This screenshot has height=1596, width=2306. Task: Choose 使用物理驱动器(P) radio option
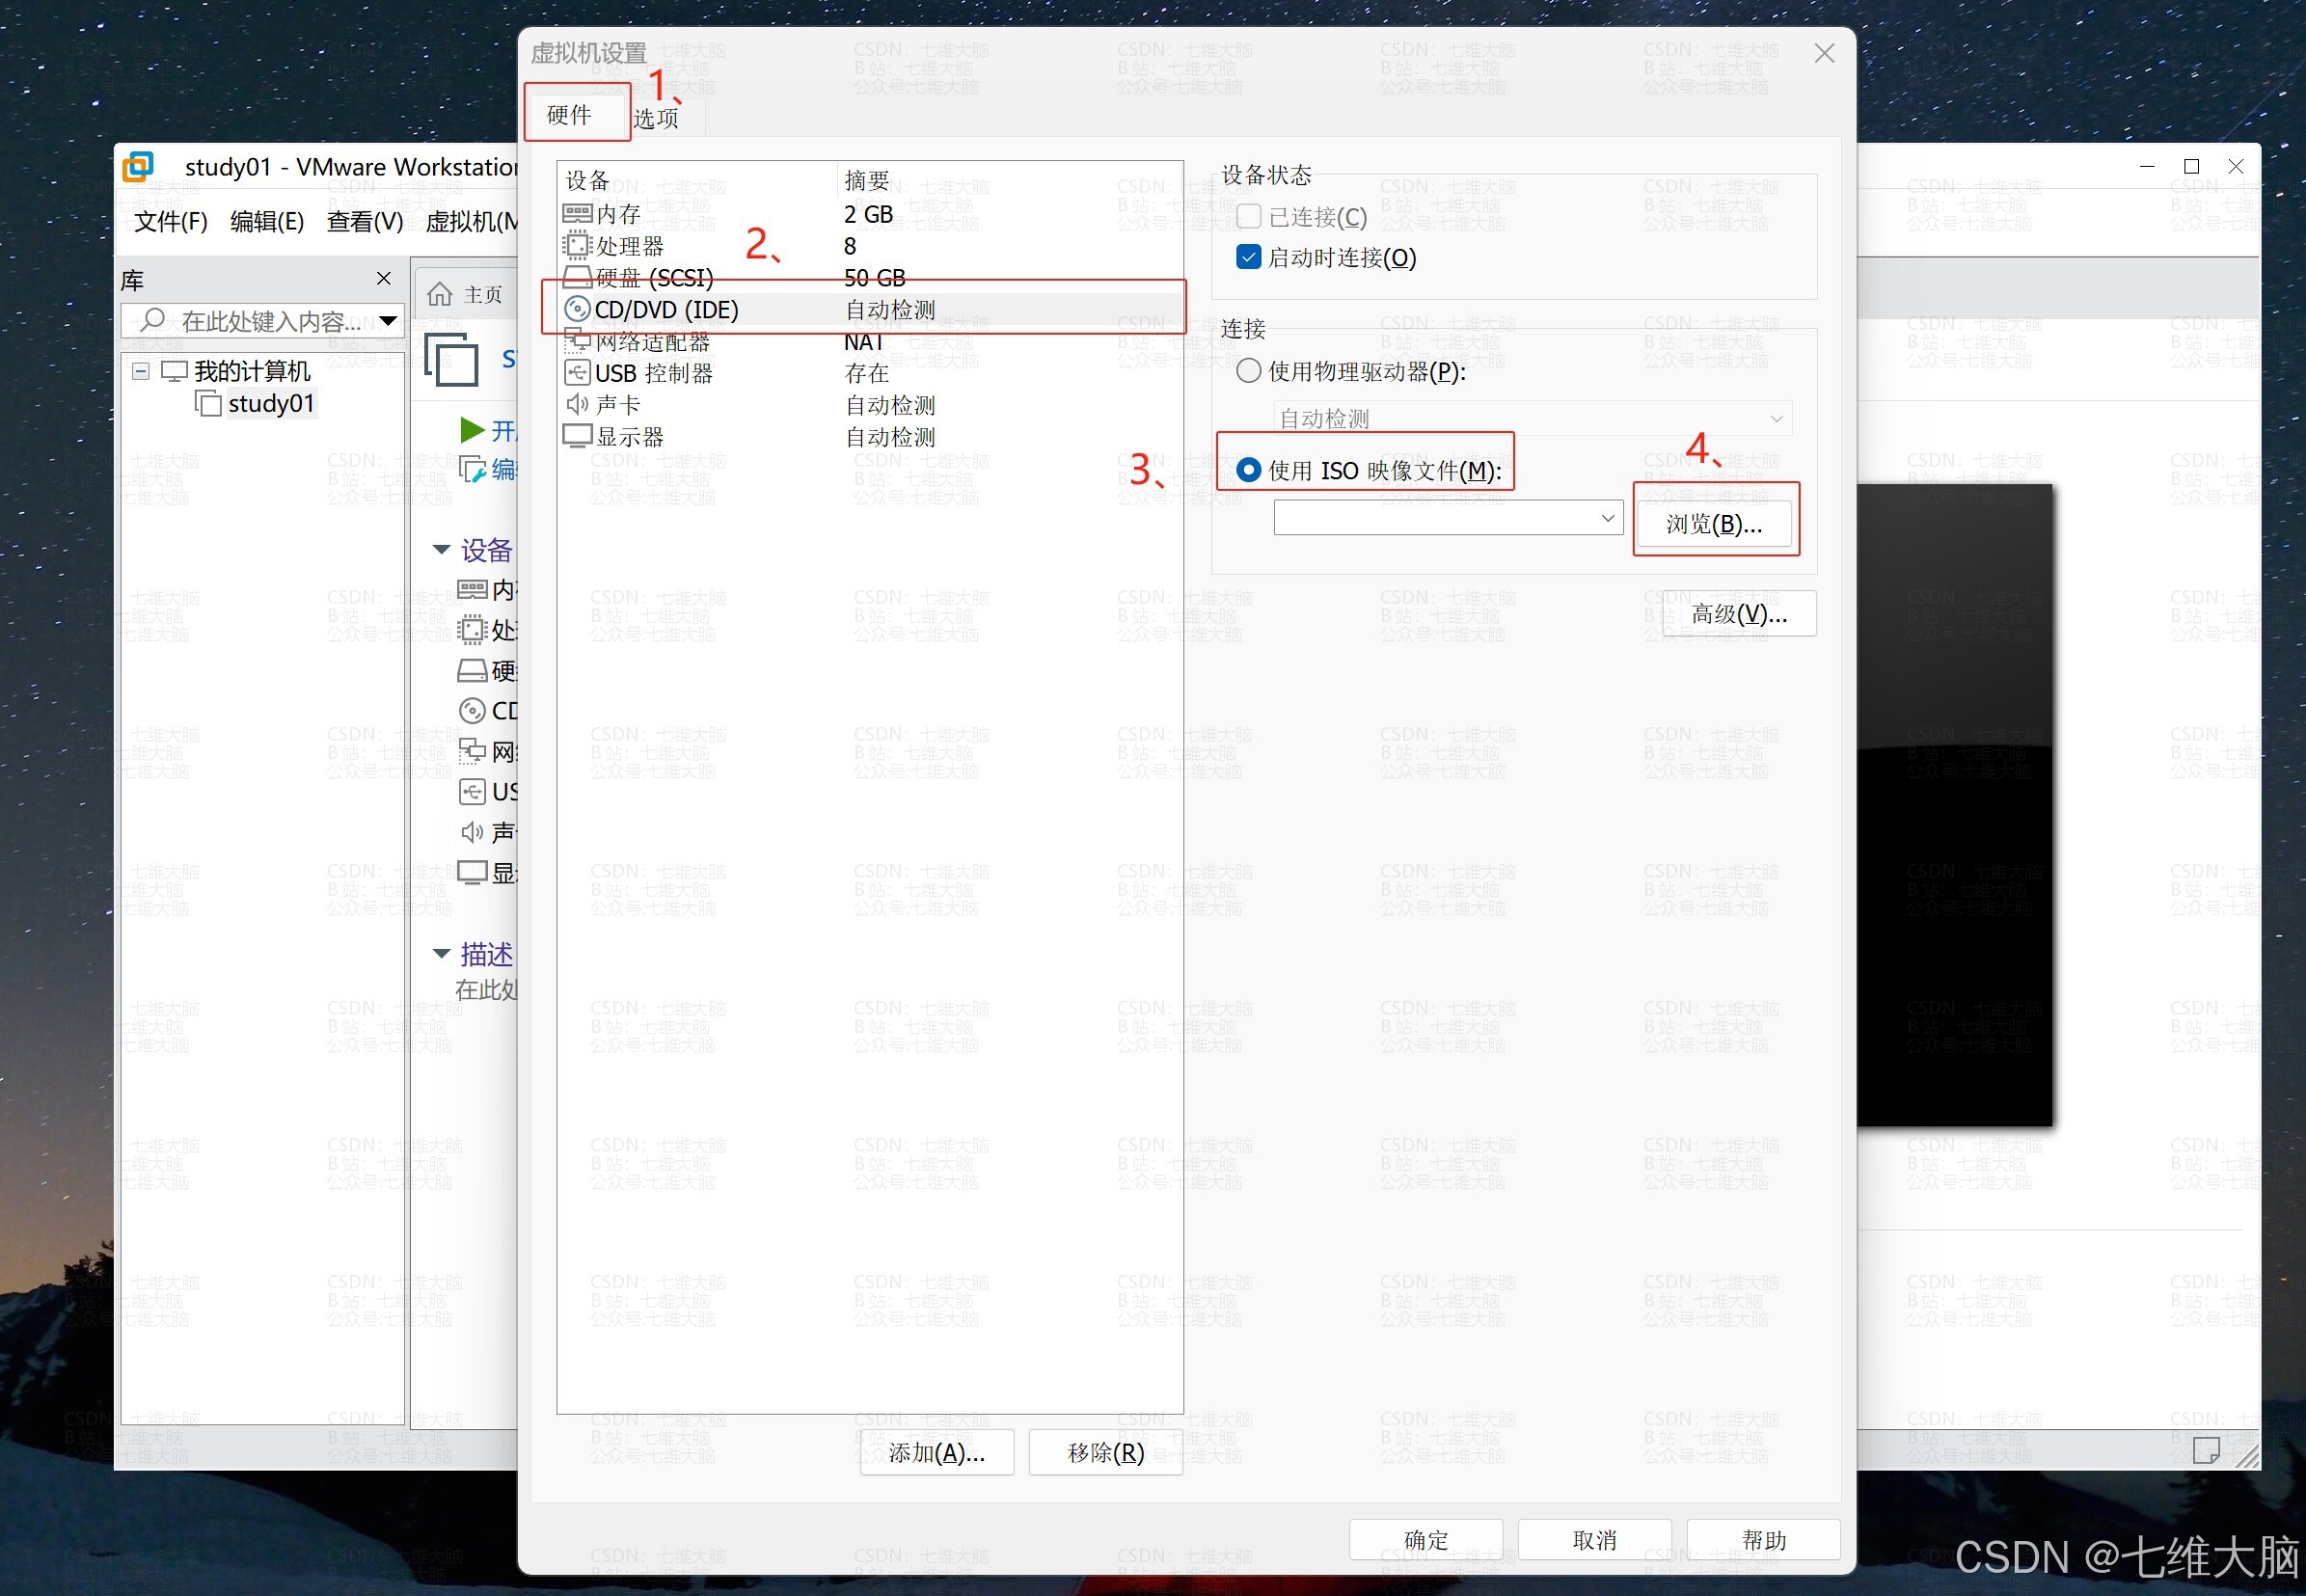pos(1248,371)
